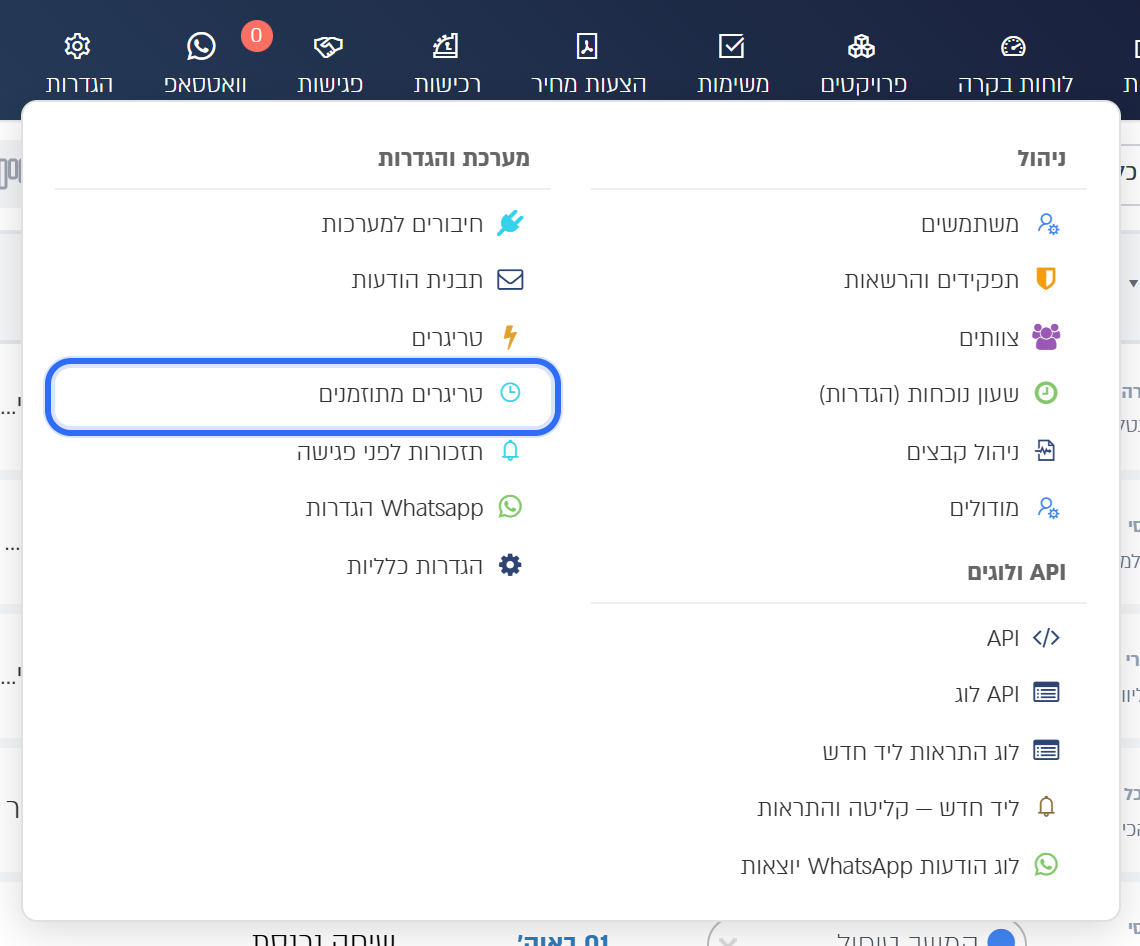Open the הצעות מחיר PDF icon

[x=587, y=47]
